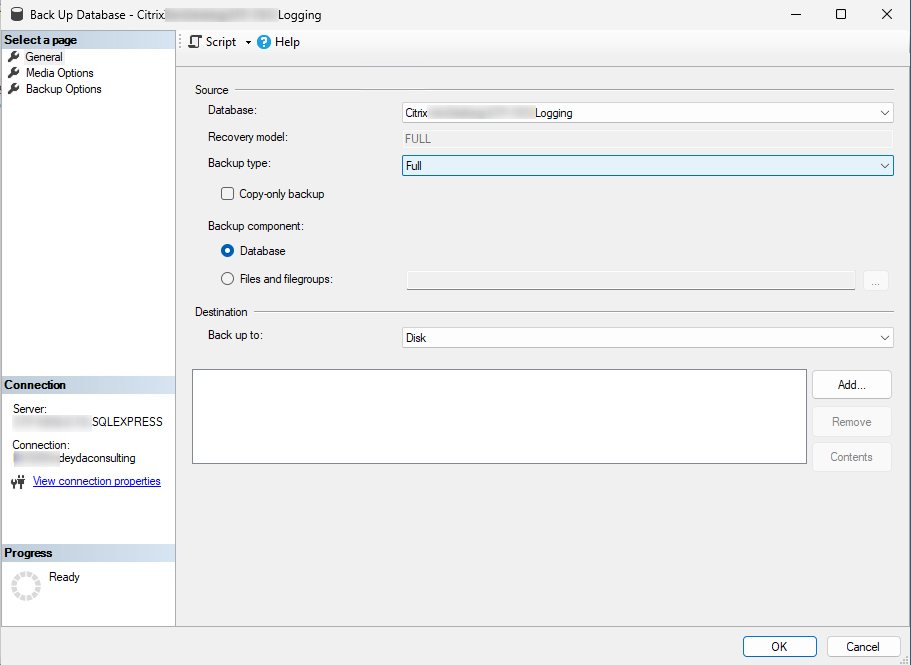
Task: Expand the Back up to dropdown
Action: 884,338
